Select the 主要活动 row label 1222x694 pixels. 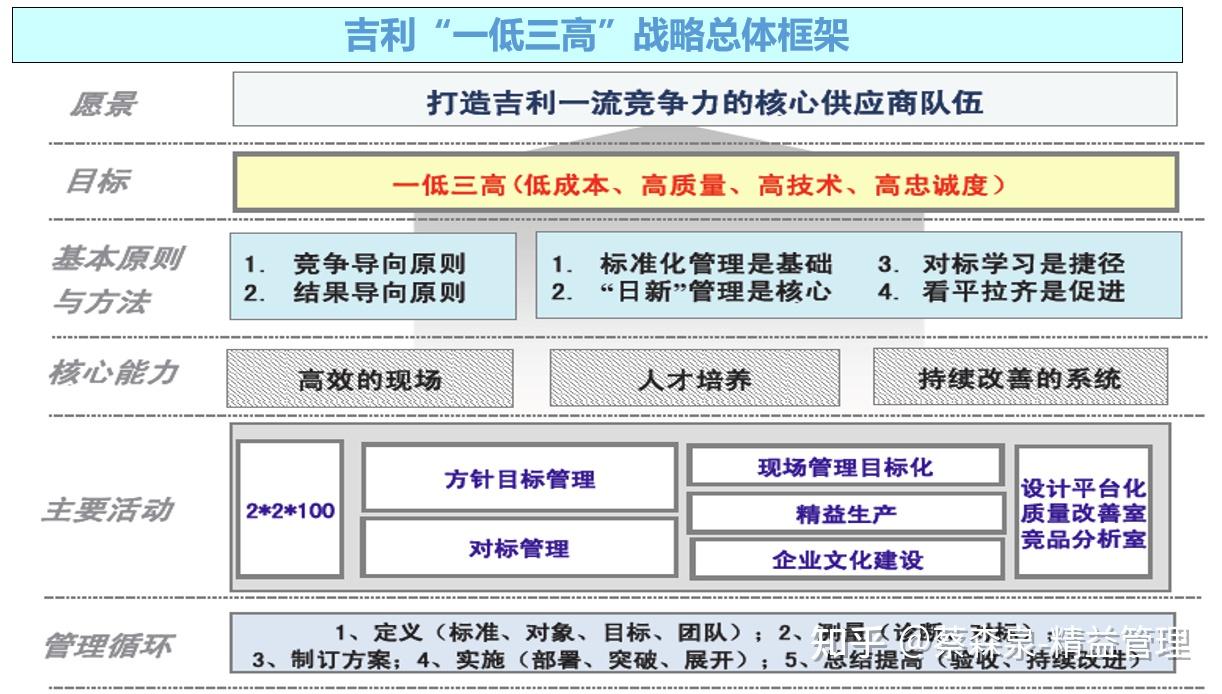pos(107,510)
